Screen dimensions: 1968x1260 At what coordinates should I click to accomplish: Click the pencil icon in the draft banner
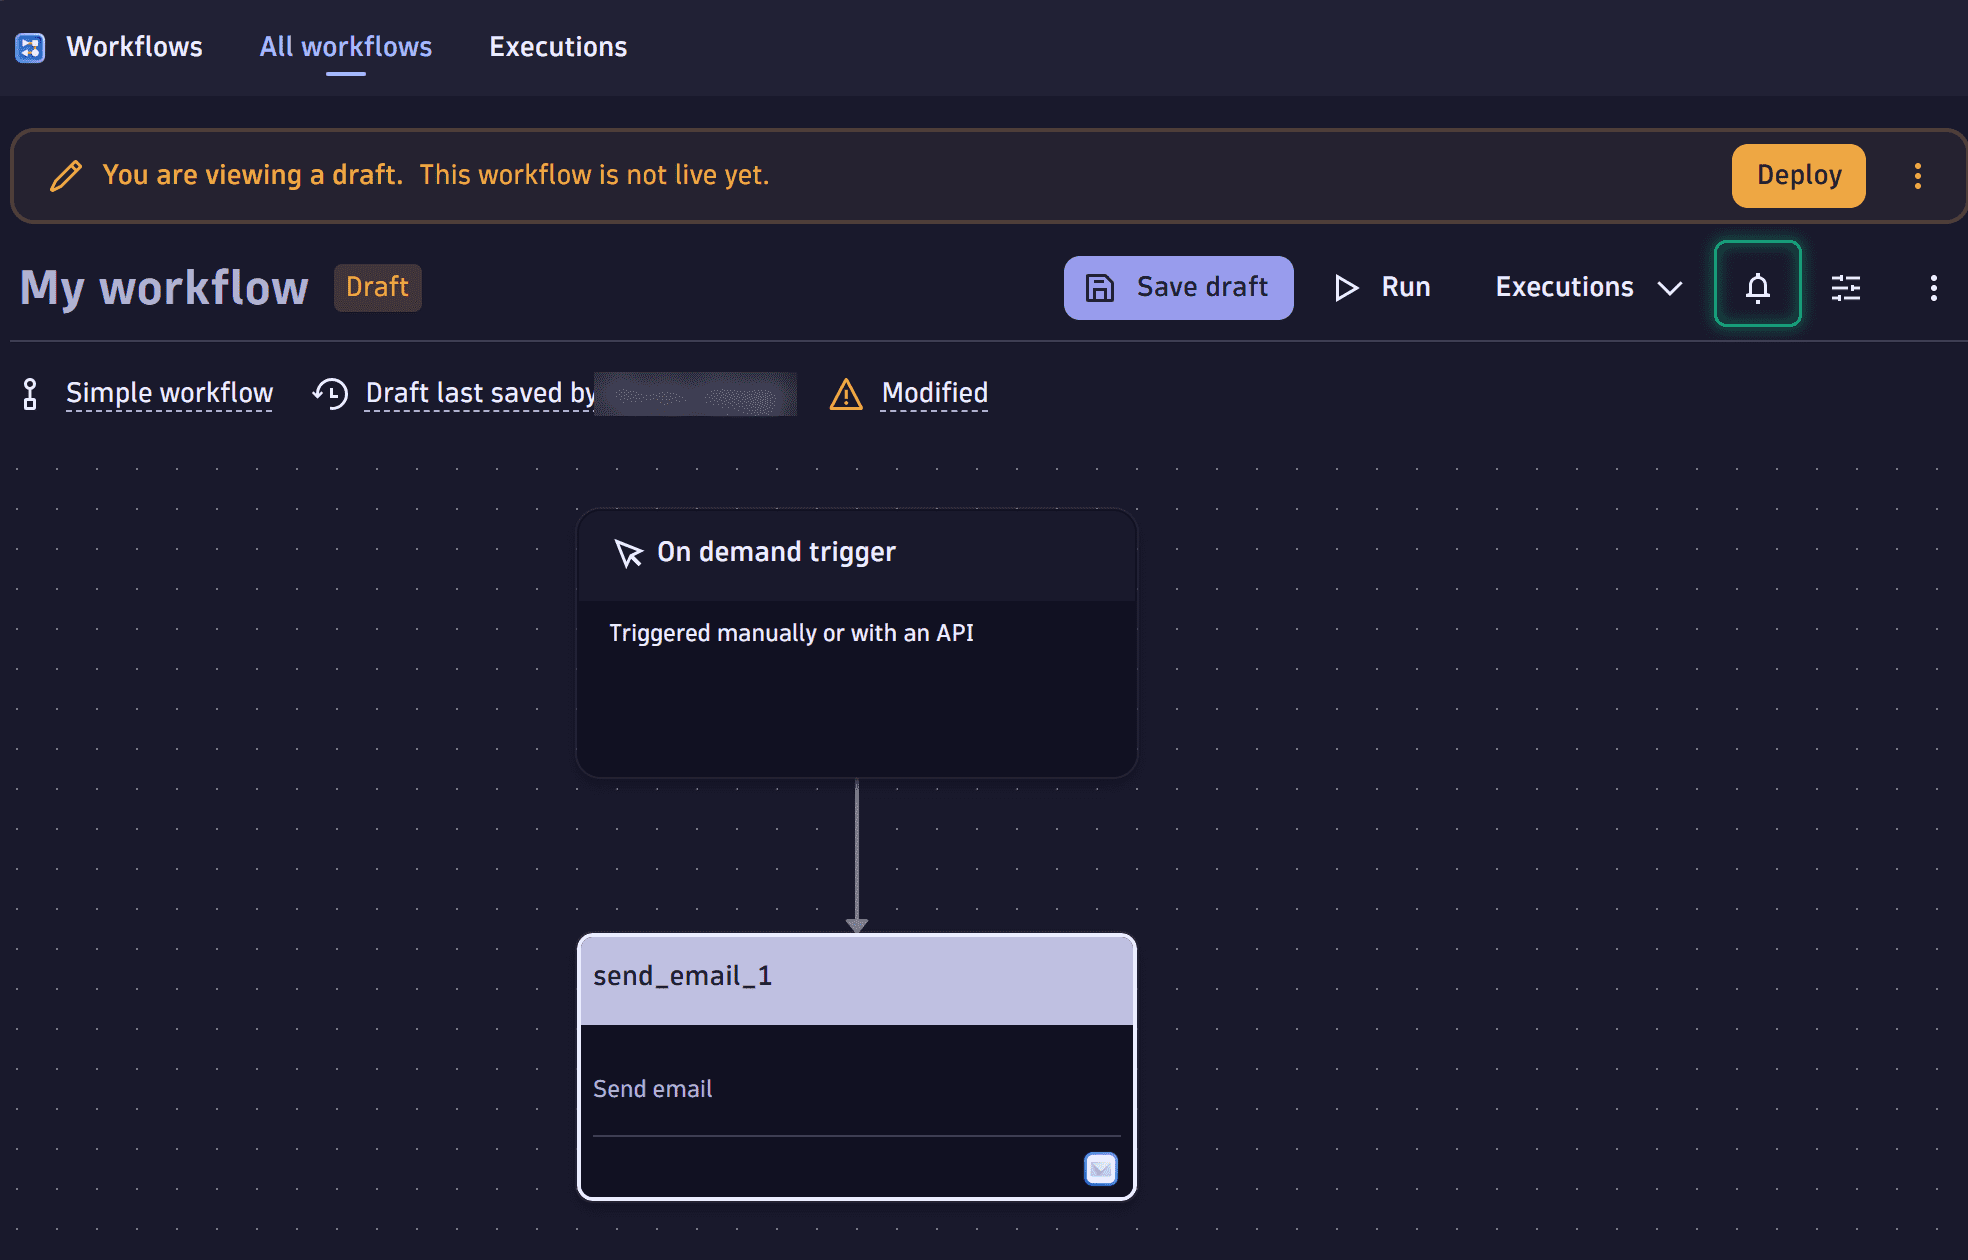pyautogui.click(x=66, y=174)
